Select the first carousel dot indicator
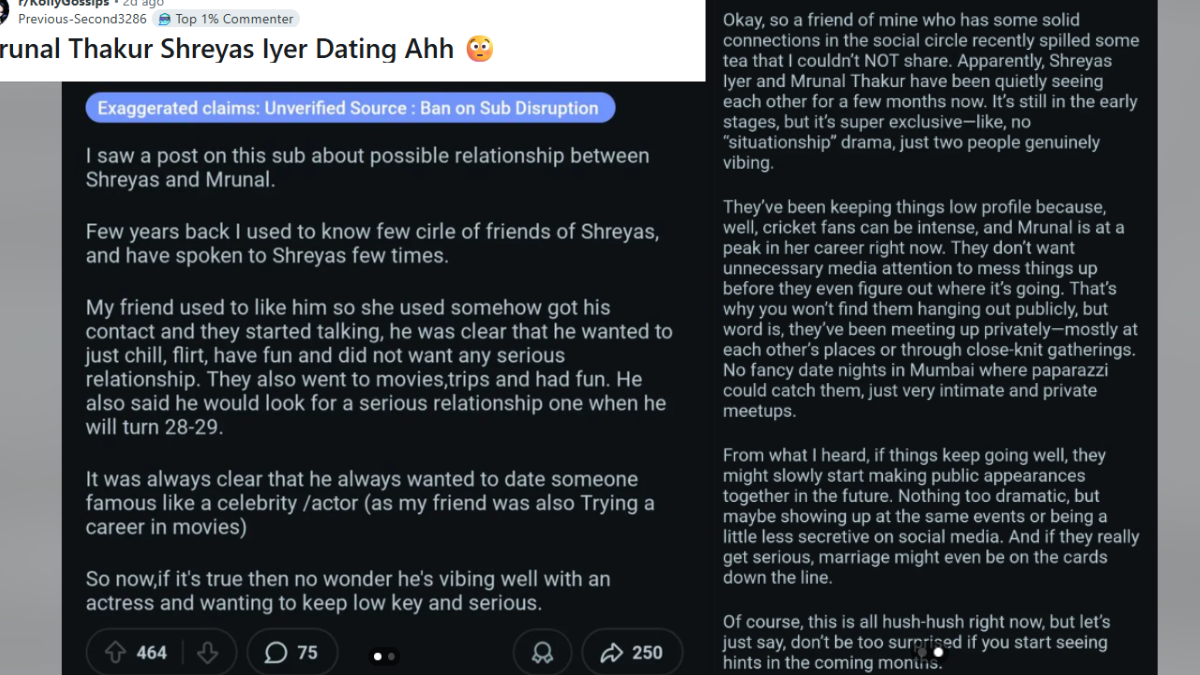Screen dimensions: 1200x675 coord(376,656)
